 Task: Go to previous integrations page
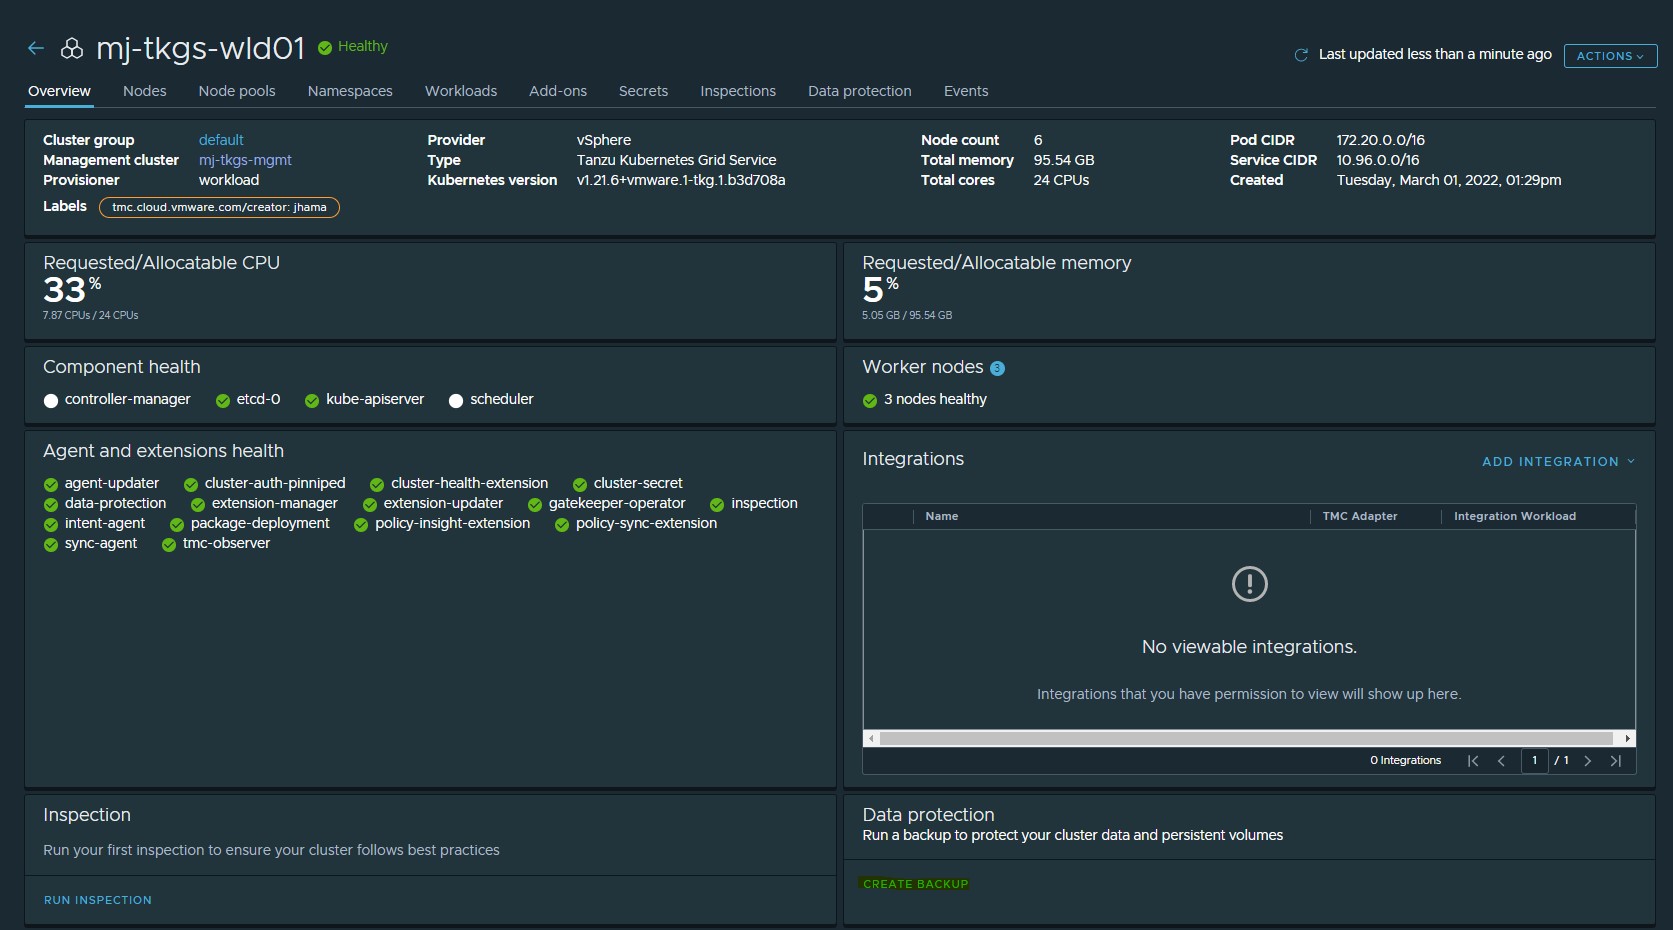pyautogui.click(x=1501, y=761)
